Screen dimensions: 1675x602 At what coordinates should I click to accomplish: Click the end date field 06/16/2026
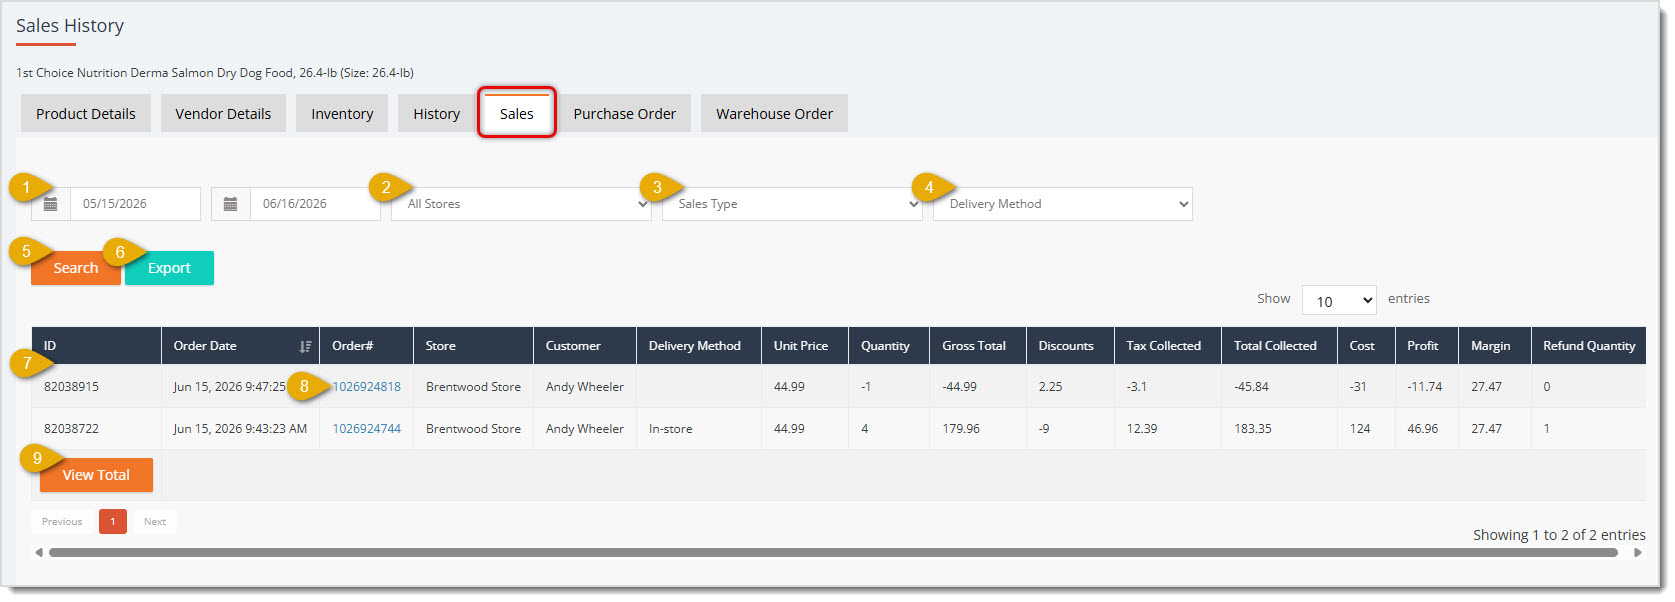315,204
